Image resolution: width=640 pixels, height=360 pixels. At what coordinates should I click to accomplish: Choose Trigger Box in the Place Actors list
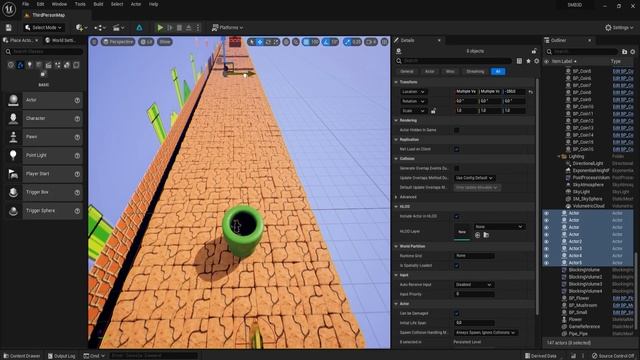click(44, 192)
